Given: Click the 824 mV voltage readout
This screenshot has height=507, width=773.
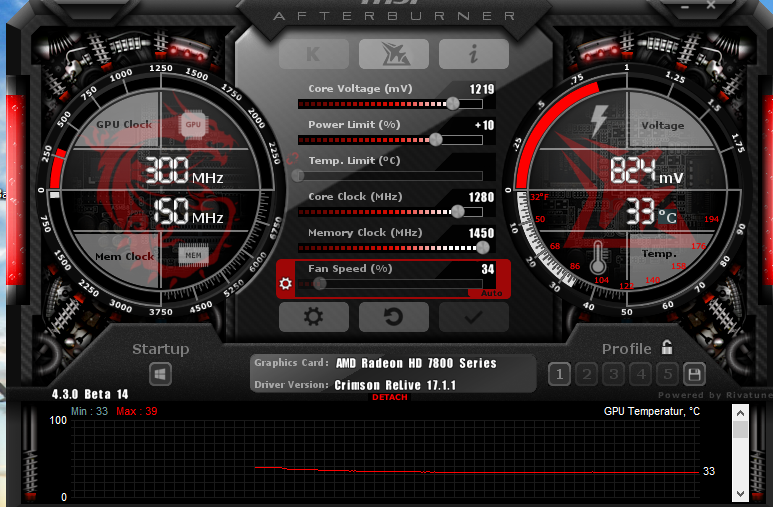Looking at the screenshot, I should [x=647, y=171].
